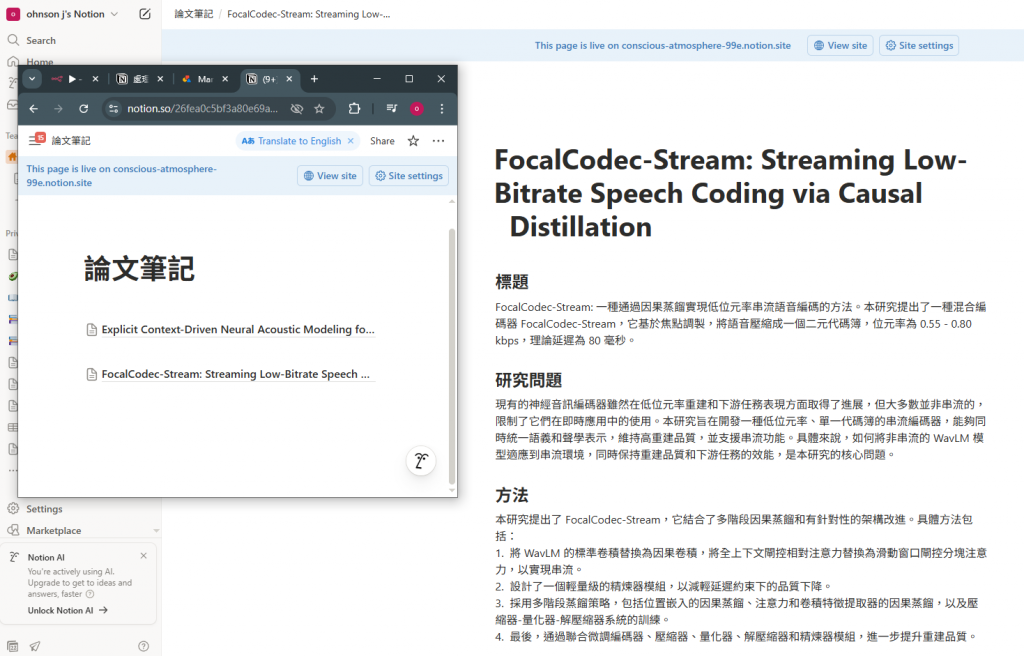
Task: Create a new page with the compose icon
Action: [145, 14]
